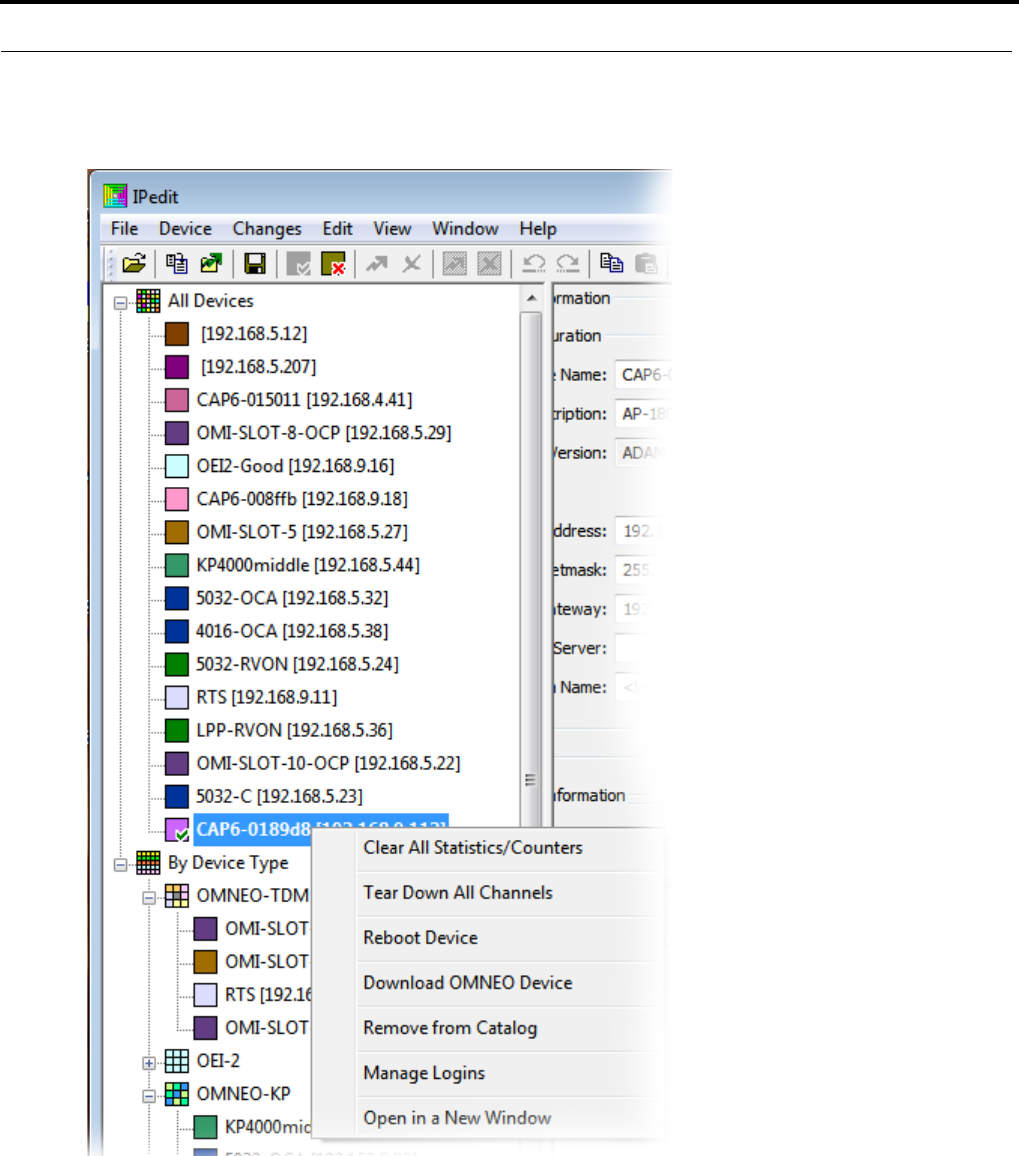Click the checked icon beside CAP6-0189d8
Screen dimensions: 1019x1156
(x=177, y=829)
